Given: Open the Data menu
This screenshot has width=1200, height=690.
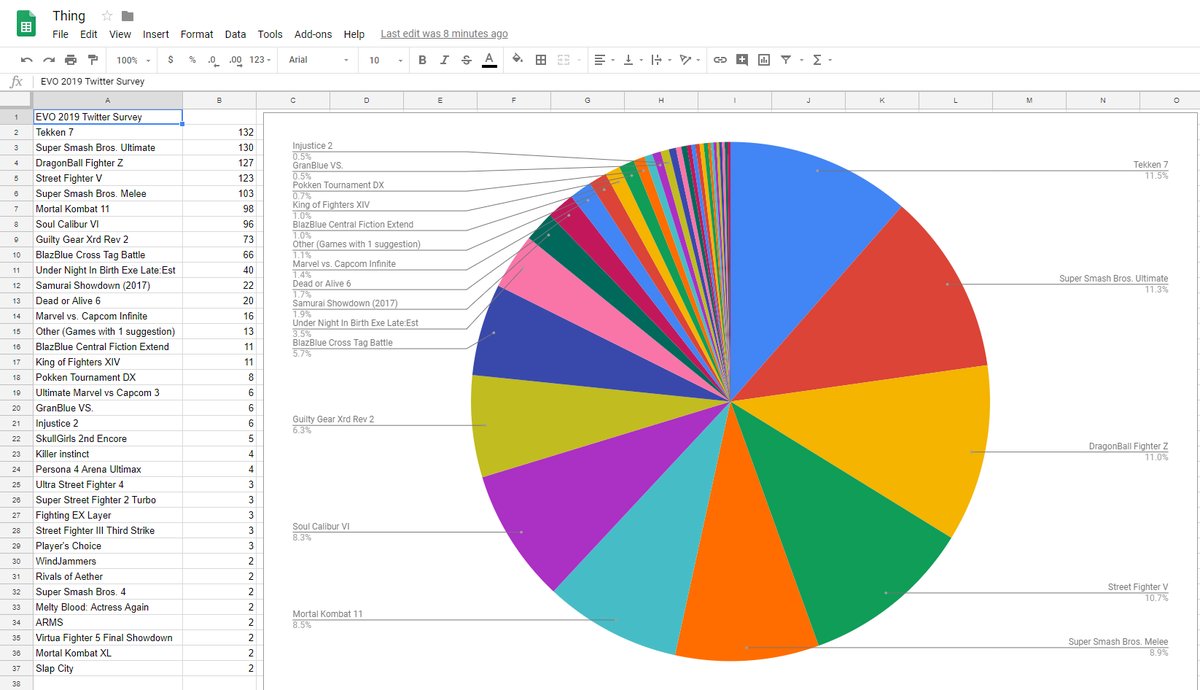Looking at the screenshot, I should tap(235, 34).
